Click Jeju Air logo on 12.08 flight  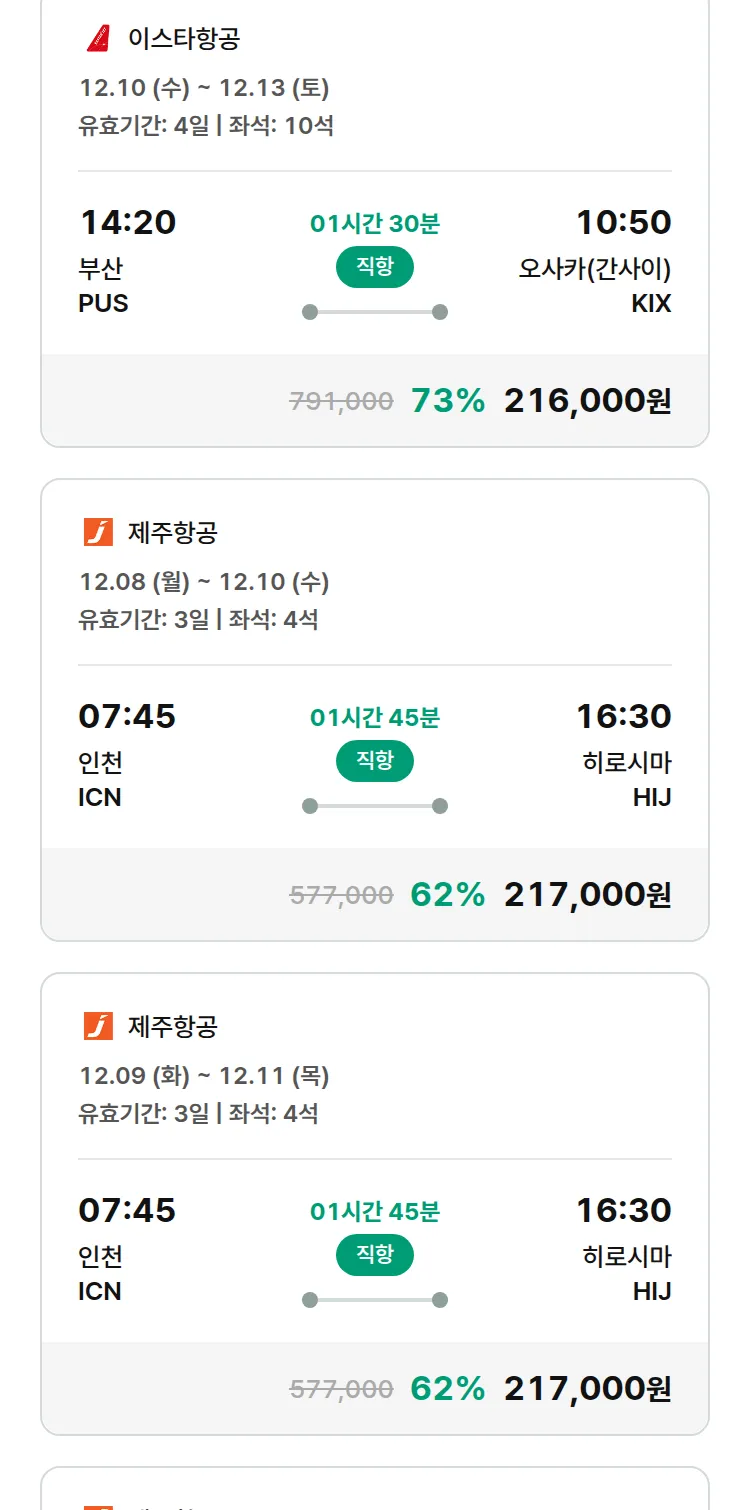pos(98,532)
